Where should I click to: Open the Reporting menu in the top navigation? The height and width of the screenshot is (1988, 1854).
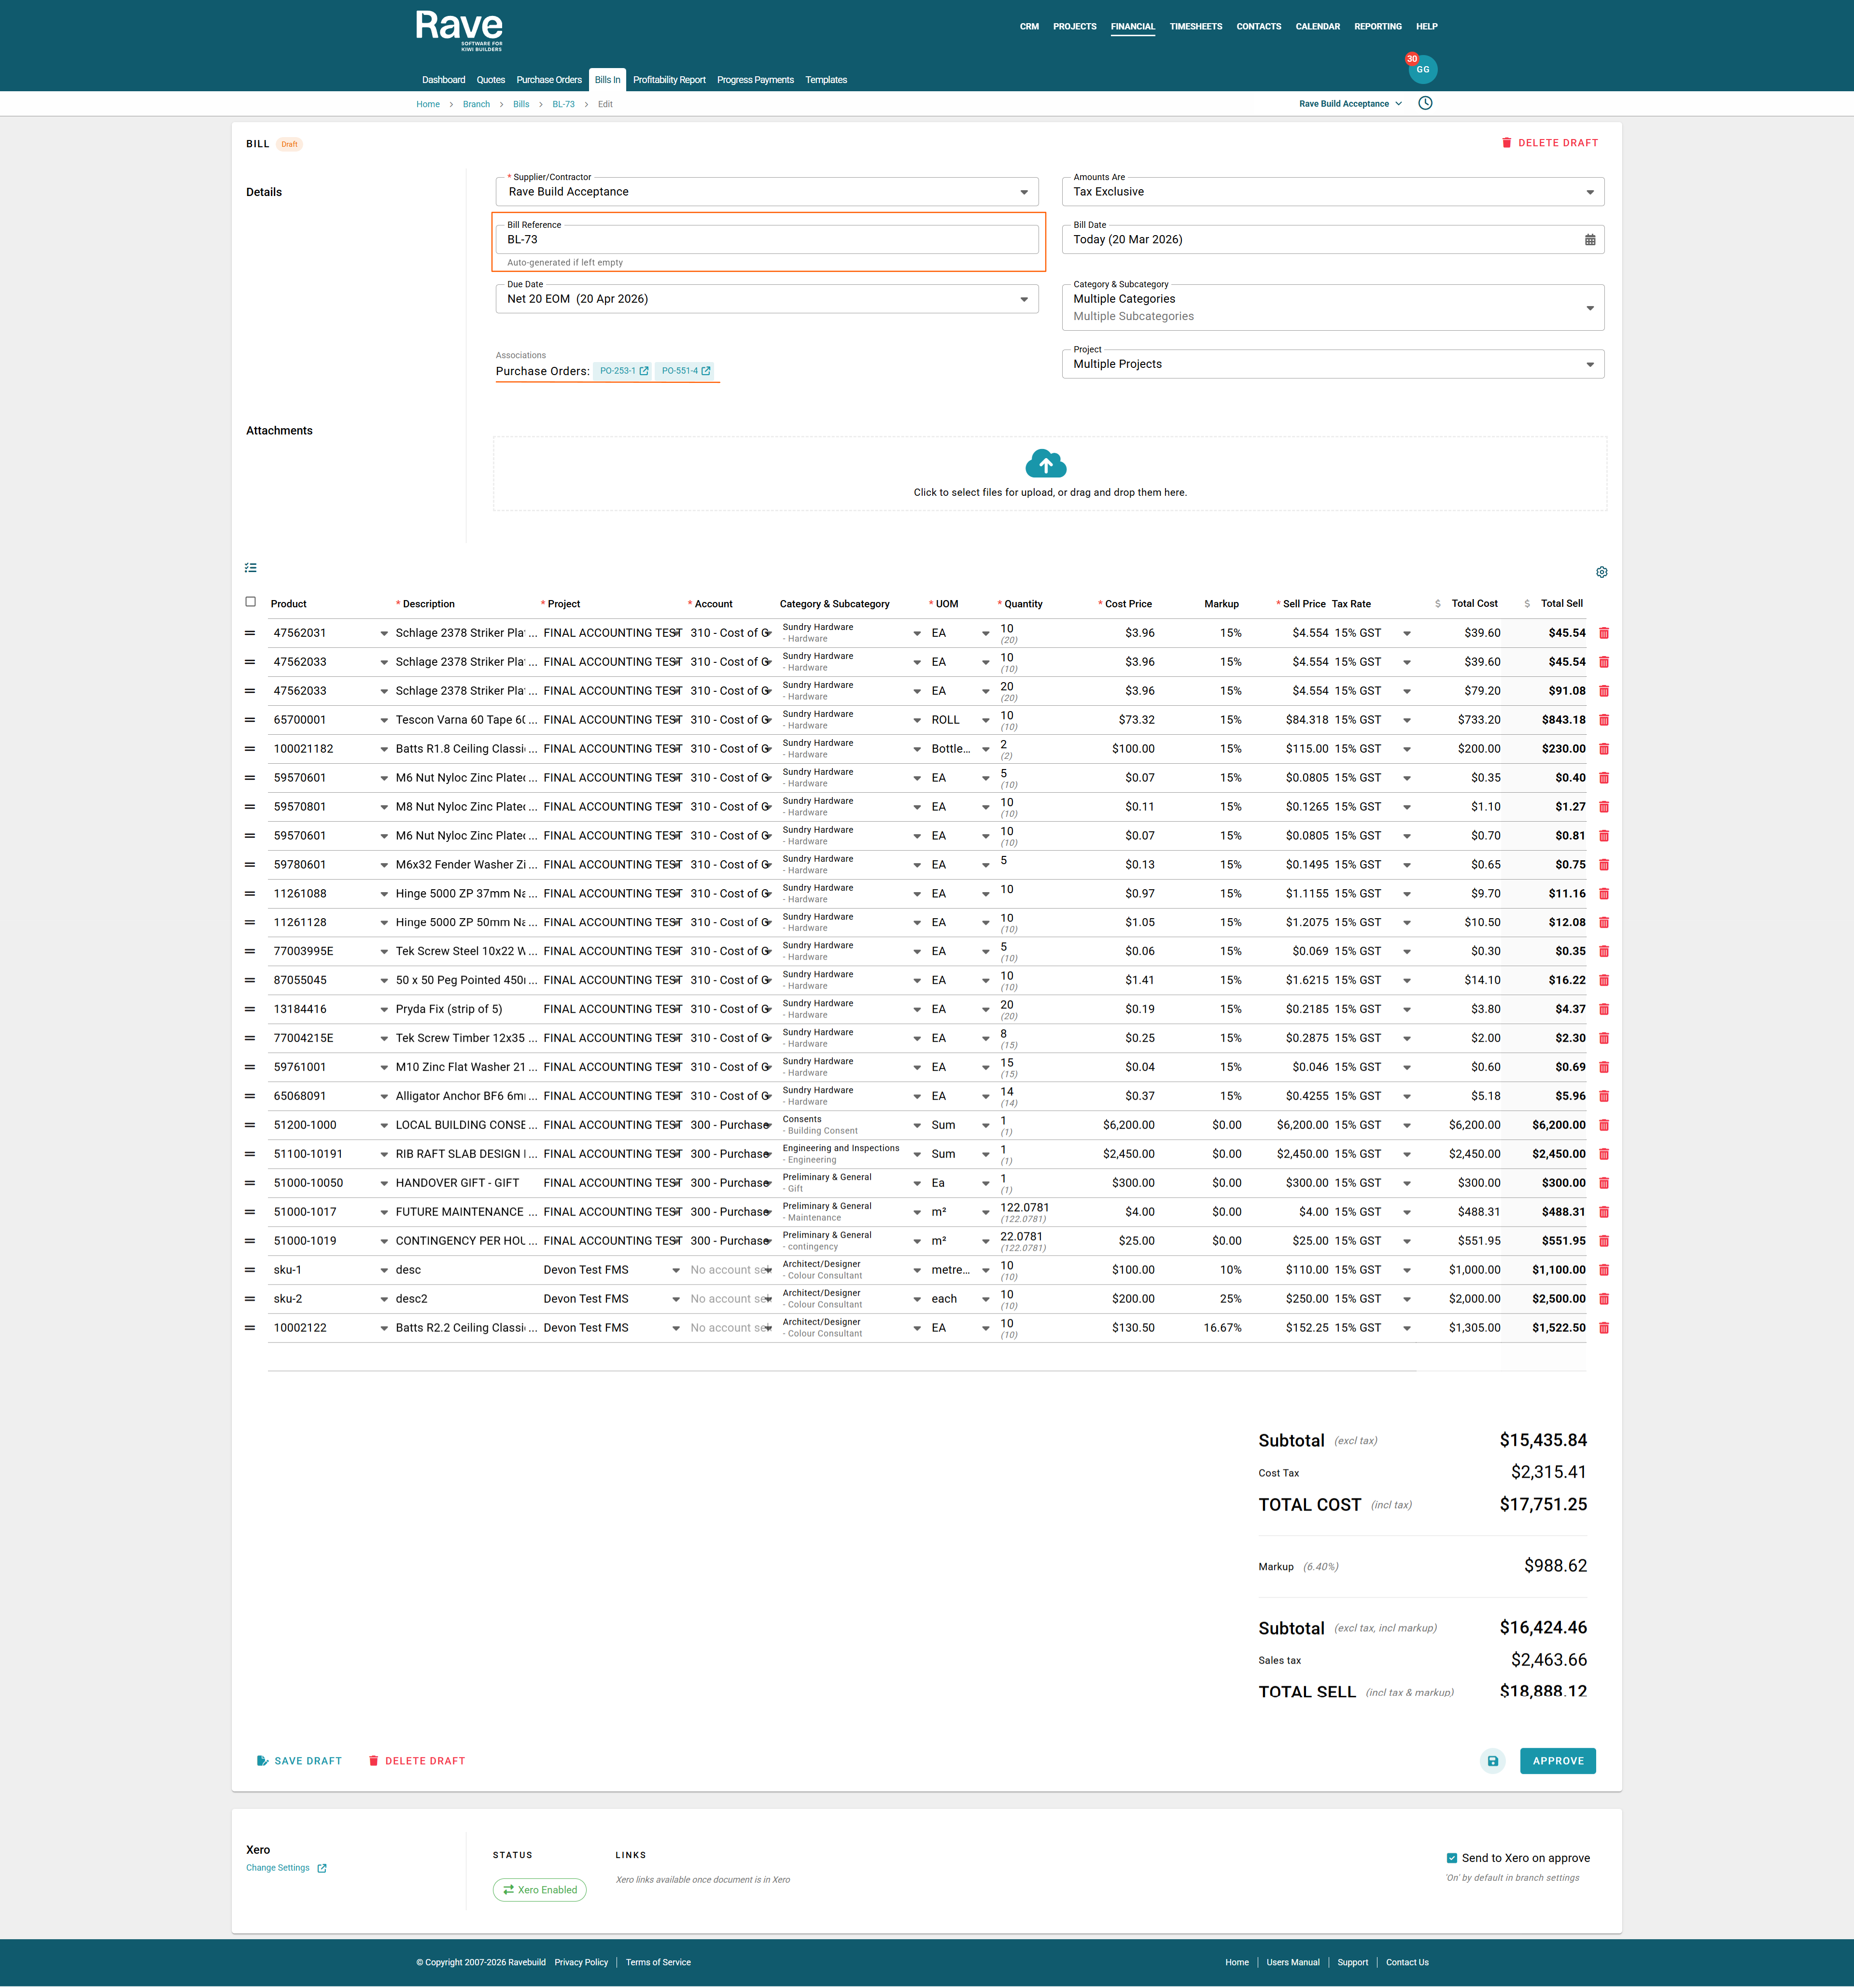(x=1377, y=27)
